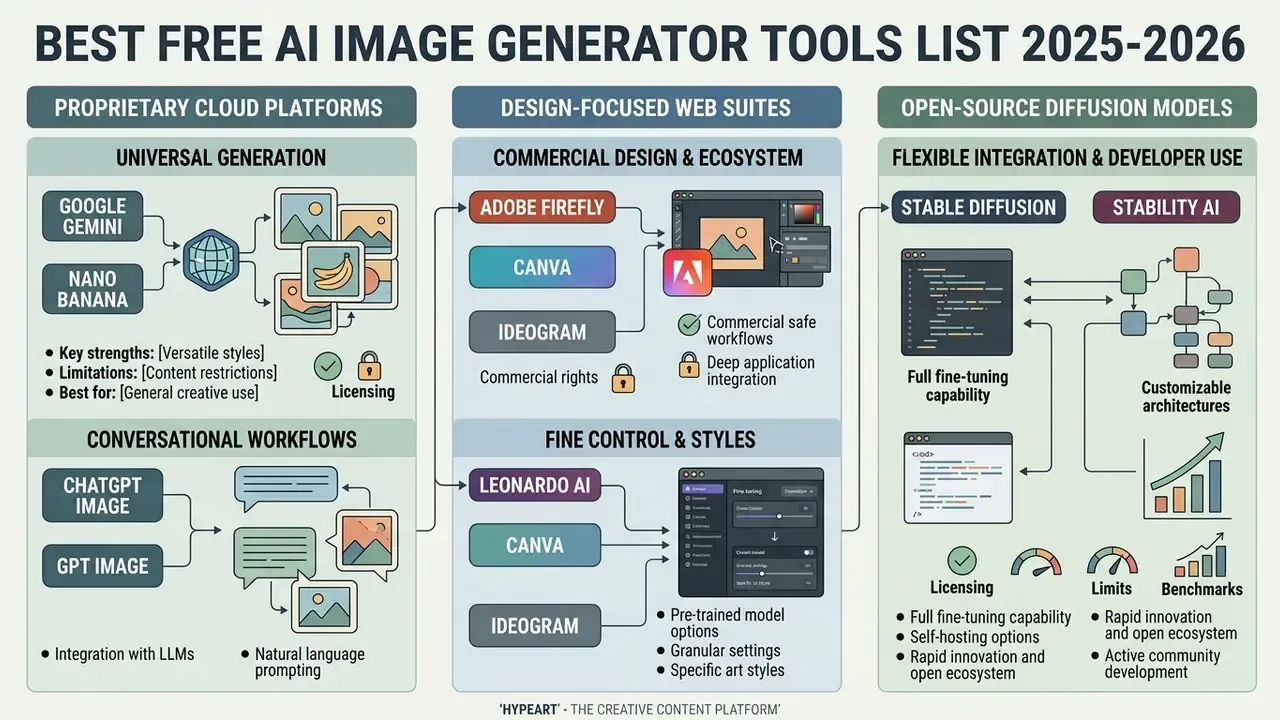
Task: Click the down arrow in the Fine tuning panel
Action: tap(776, 535)
